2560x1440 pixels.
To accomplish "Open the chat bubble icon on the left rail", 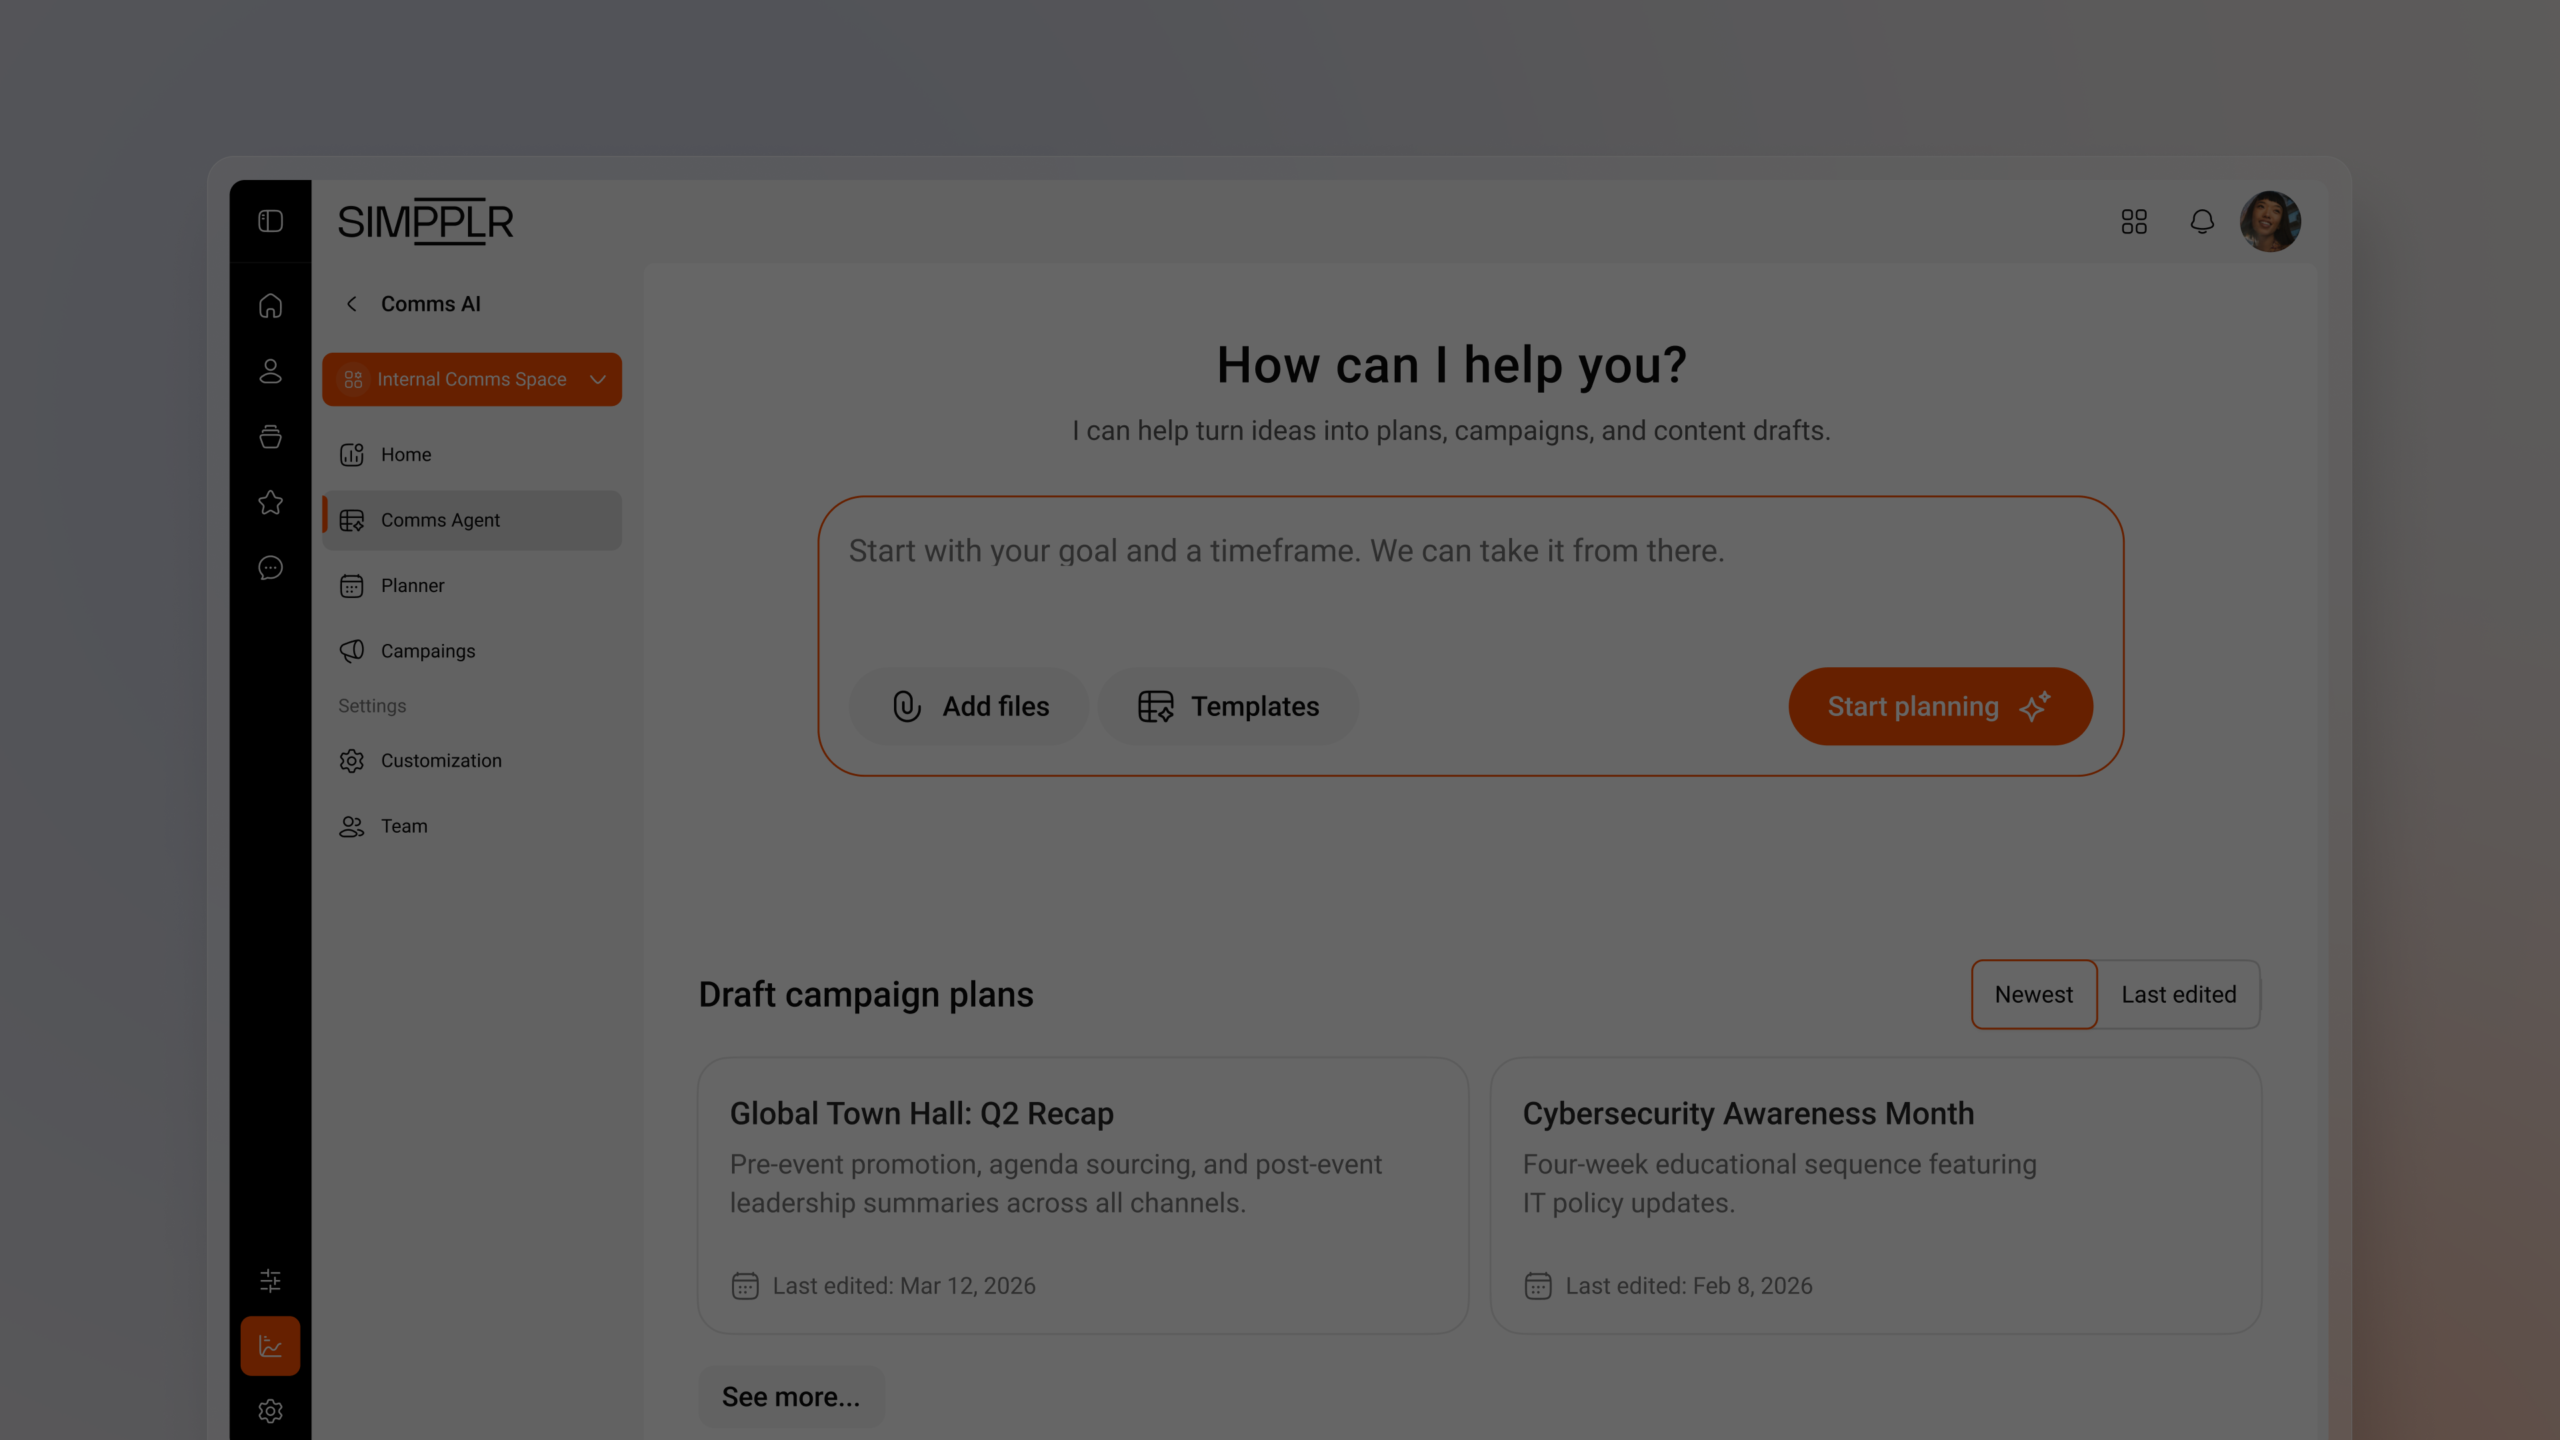I will click(270, 568).
